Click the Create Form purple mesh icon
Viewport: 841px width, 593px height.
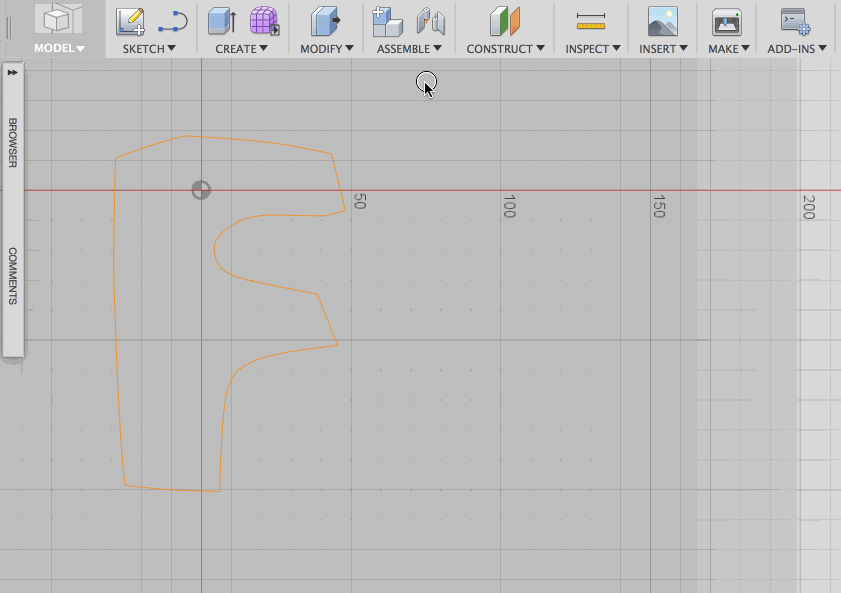(264, 21)
